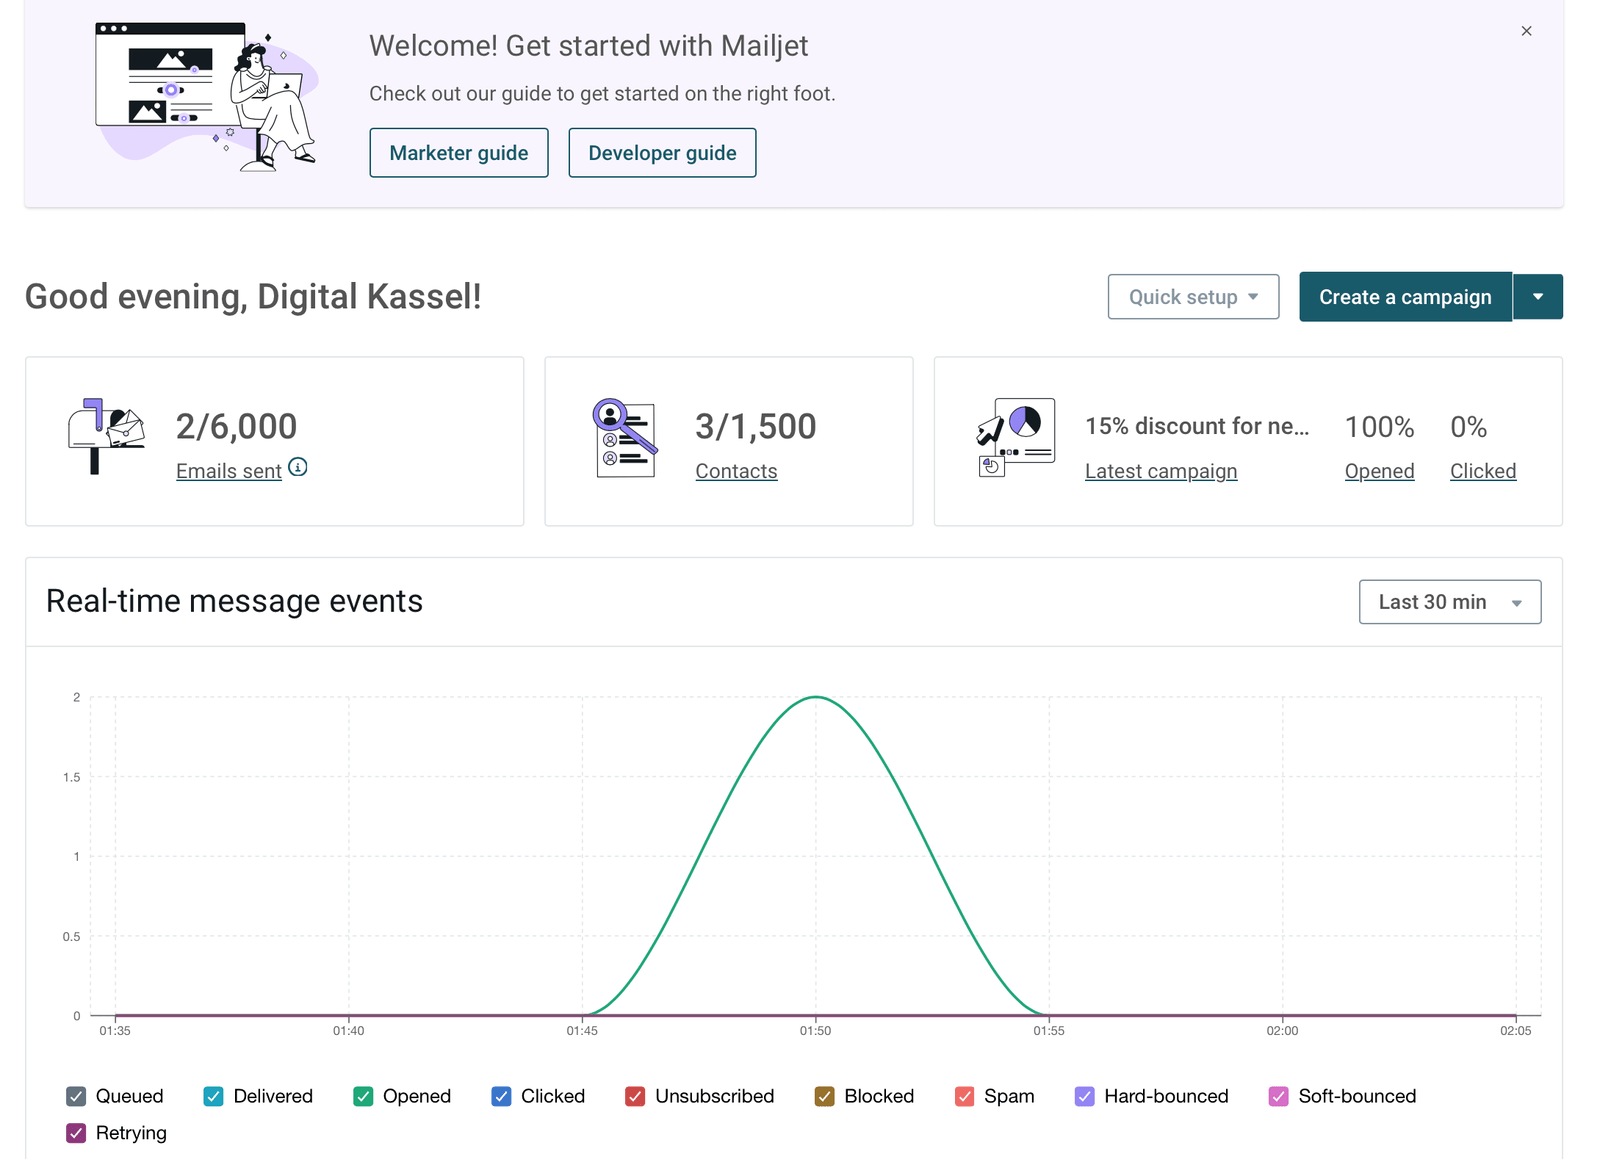The width and height of the screenshot is (1600, 1159).
Task: Open the Clicked stats link under 0%
Action: (1483, 471)
